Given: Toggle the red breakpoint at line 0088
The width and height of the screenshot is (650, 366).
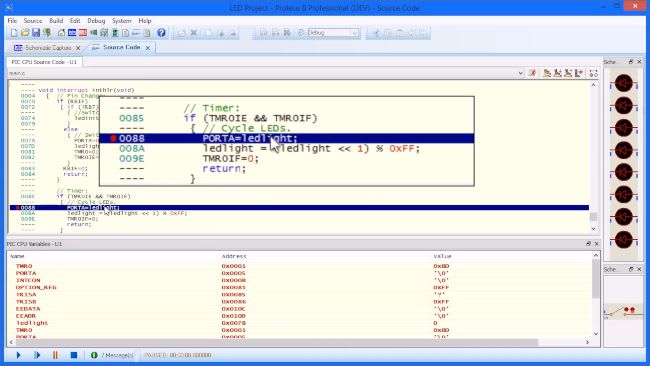Looking at the screenshot, I should 17,208.
